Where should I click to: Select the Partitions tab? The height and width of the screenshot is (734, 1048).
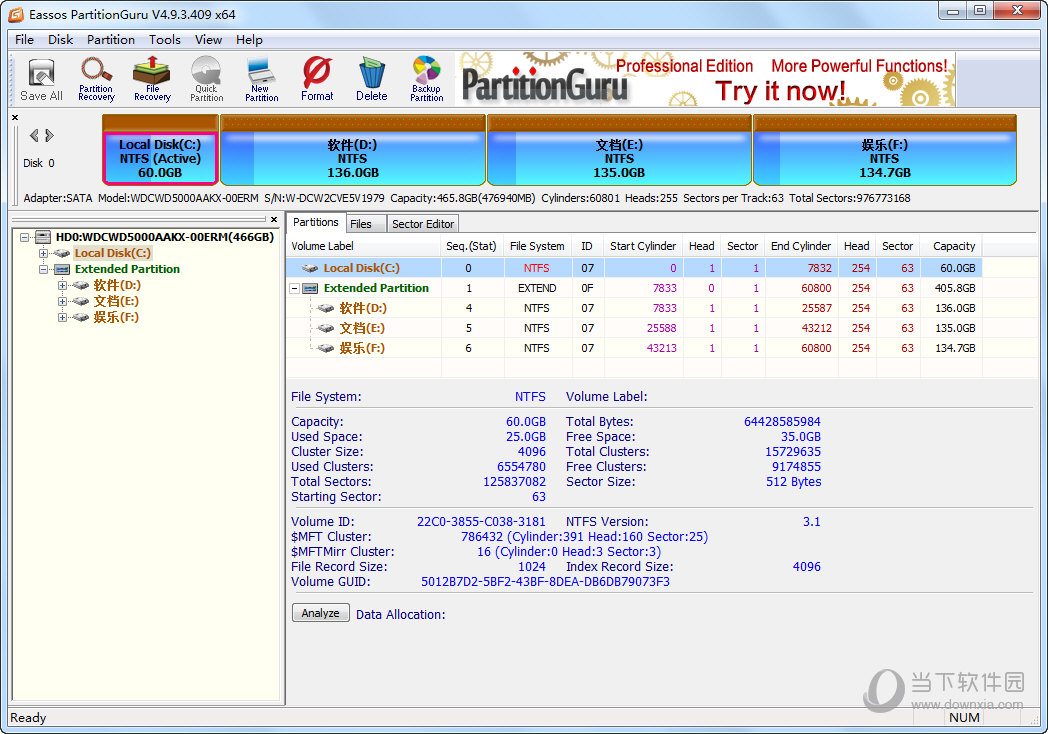[x=315, y=222]
